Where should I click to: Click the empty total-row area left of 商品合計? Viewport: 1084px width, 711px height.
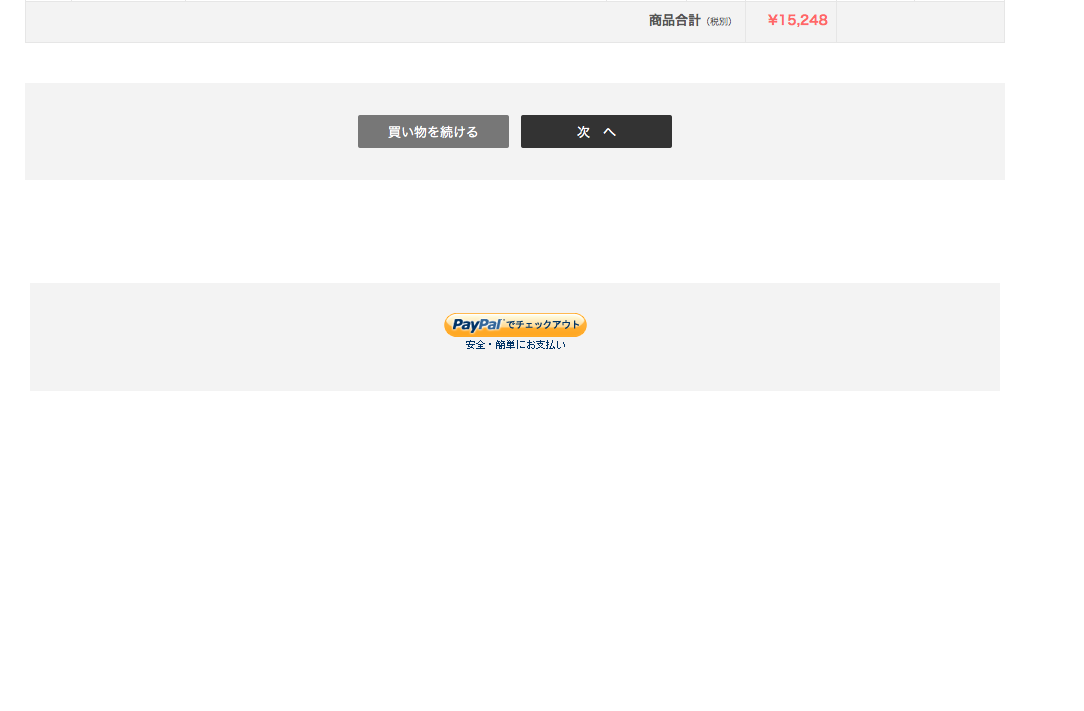(332, 21)
